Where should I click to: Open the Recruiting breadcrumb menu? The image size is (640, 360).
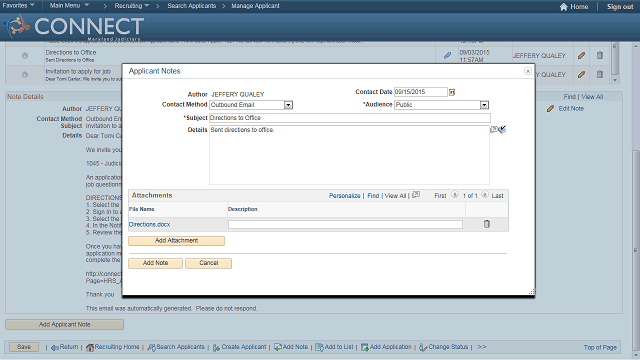131,6
